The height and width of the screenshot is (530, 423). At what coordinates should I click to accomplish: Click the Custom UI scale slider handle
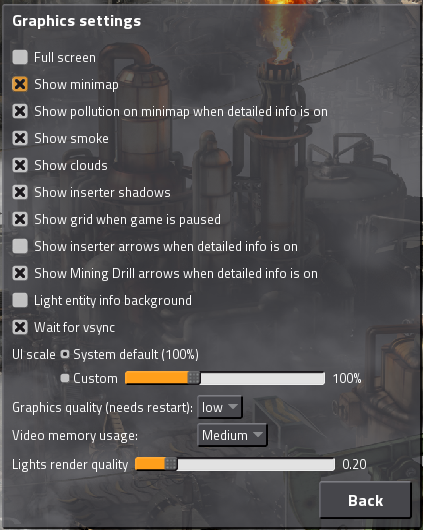pyautogui.click(x=194, y=378)
